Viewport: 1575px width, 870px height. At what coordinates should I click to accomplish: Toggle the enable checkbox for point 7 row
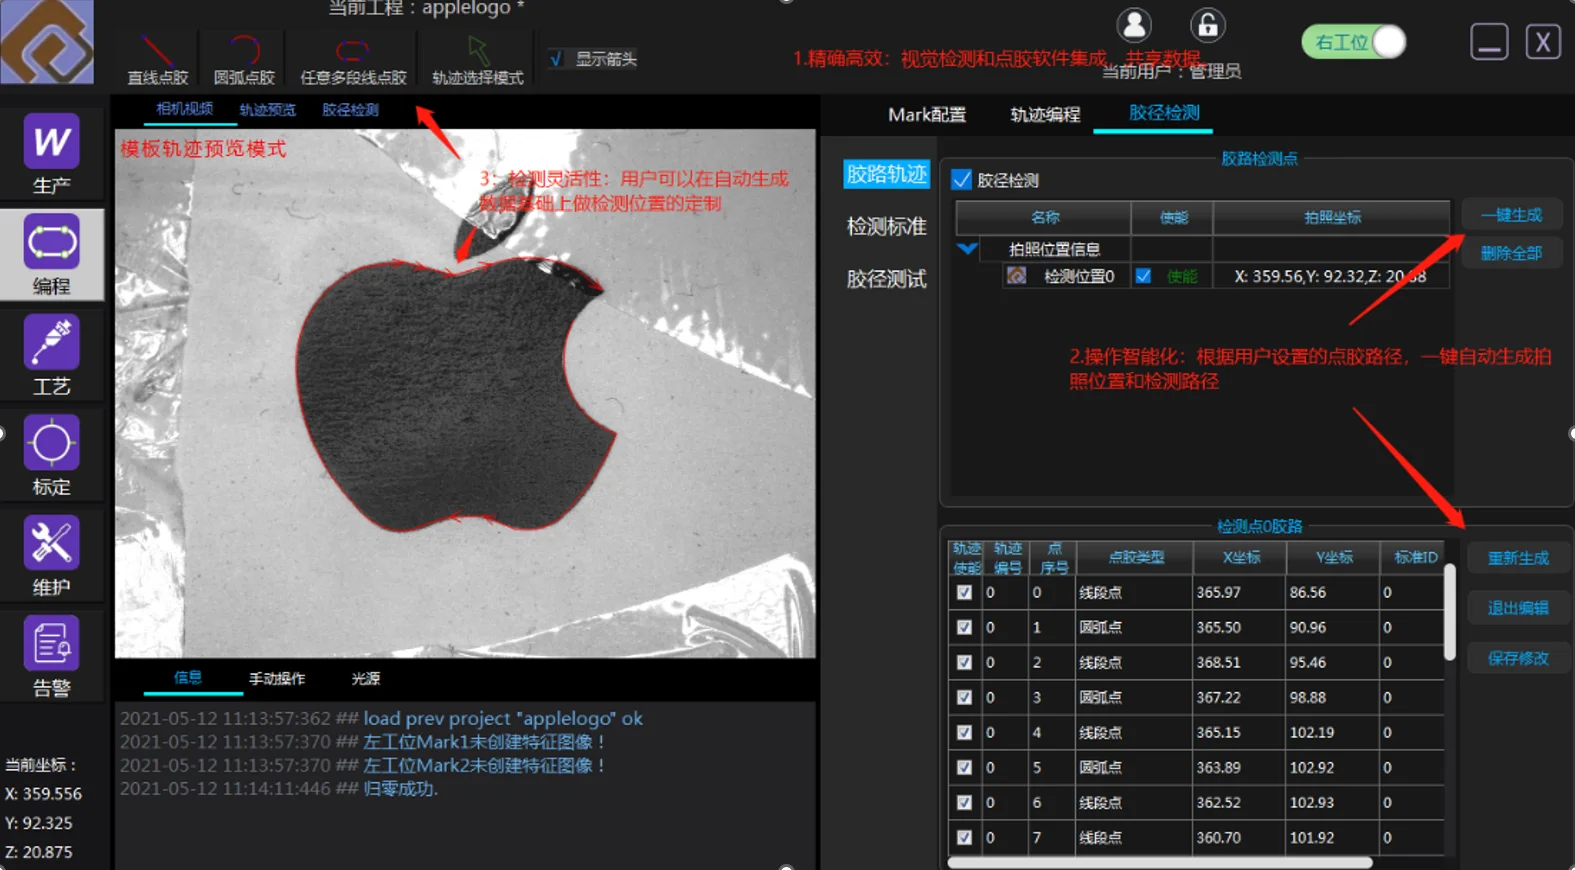(964, 837)
